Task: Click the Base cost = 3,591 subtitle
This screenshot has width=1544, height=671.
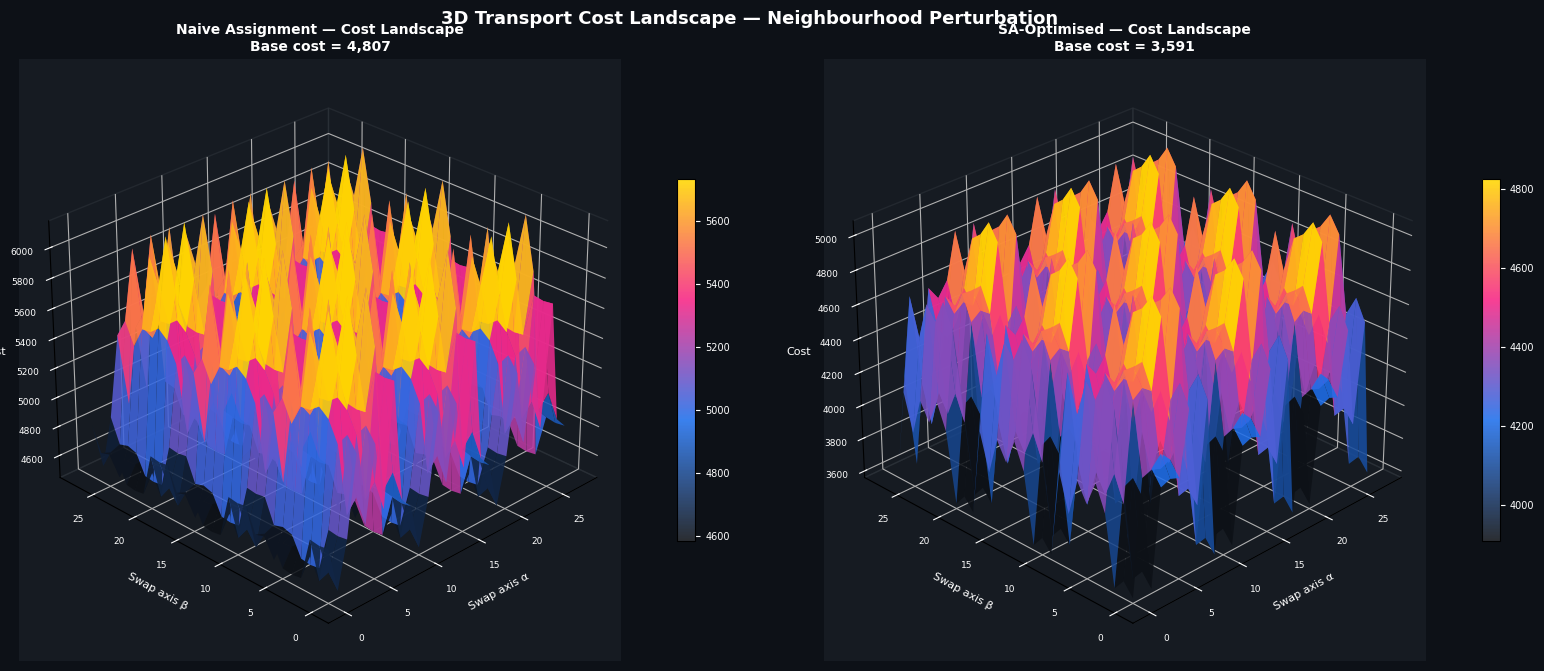Action: coord(1123,47)
